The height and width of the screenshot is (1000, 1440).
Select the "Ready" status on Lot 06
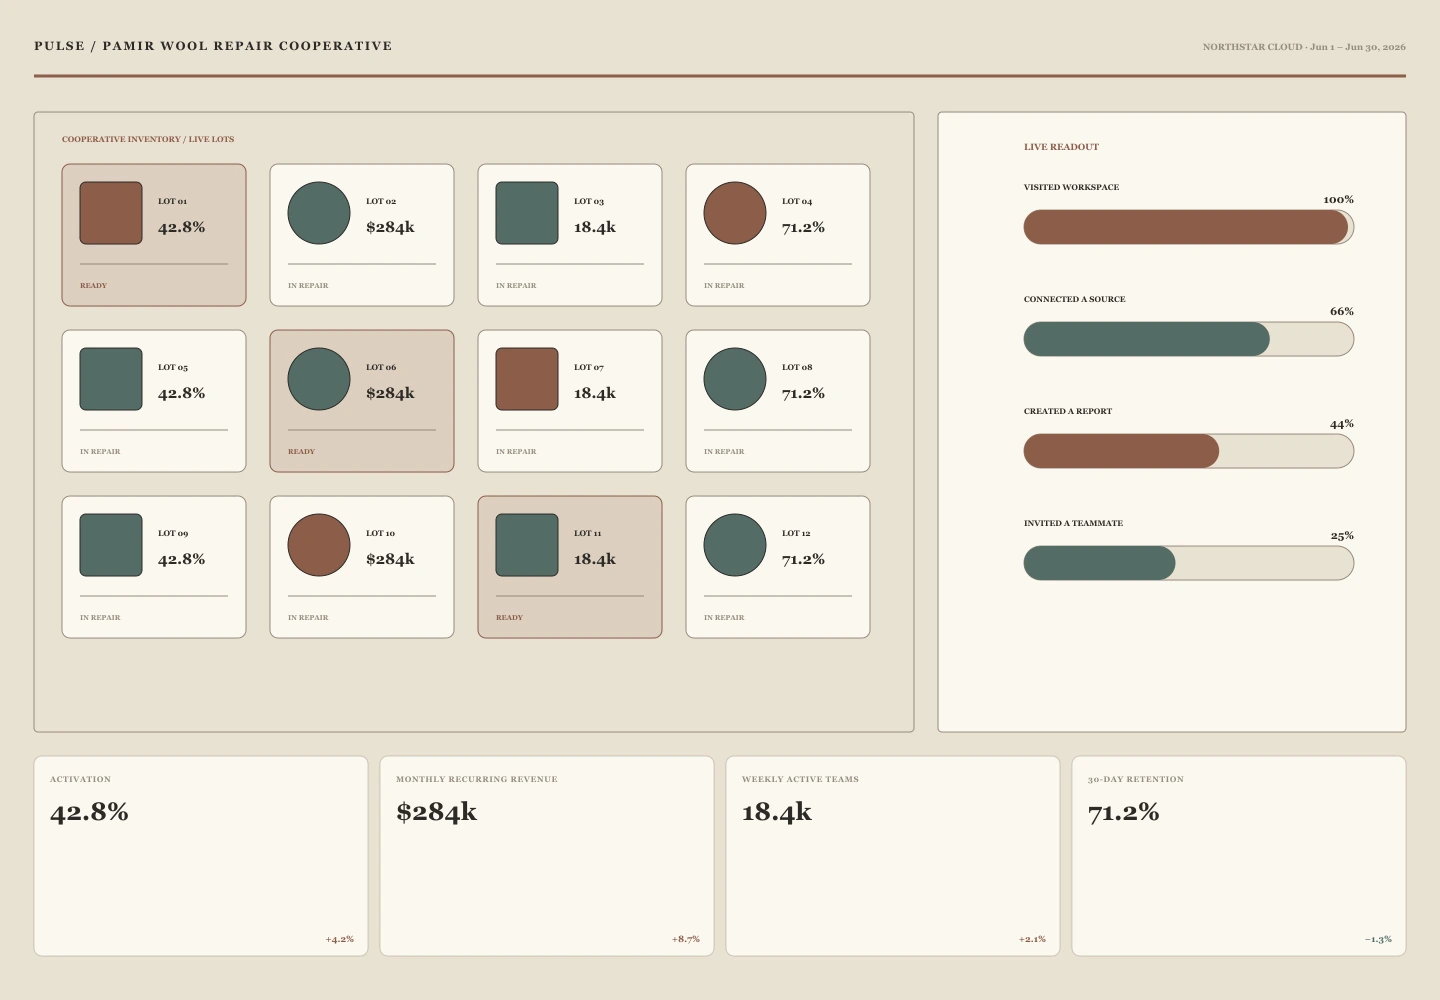coord(301,452)
